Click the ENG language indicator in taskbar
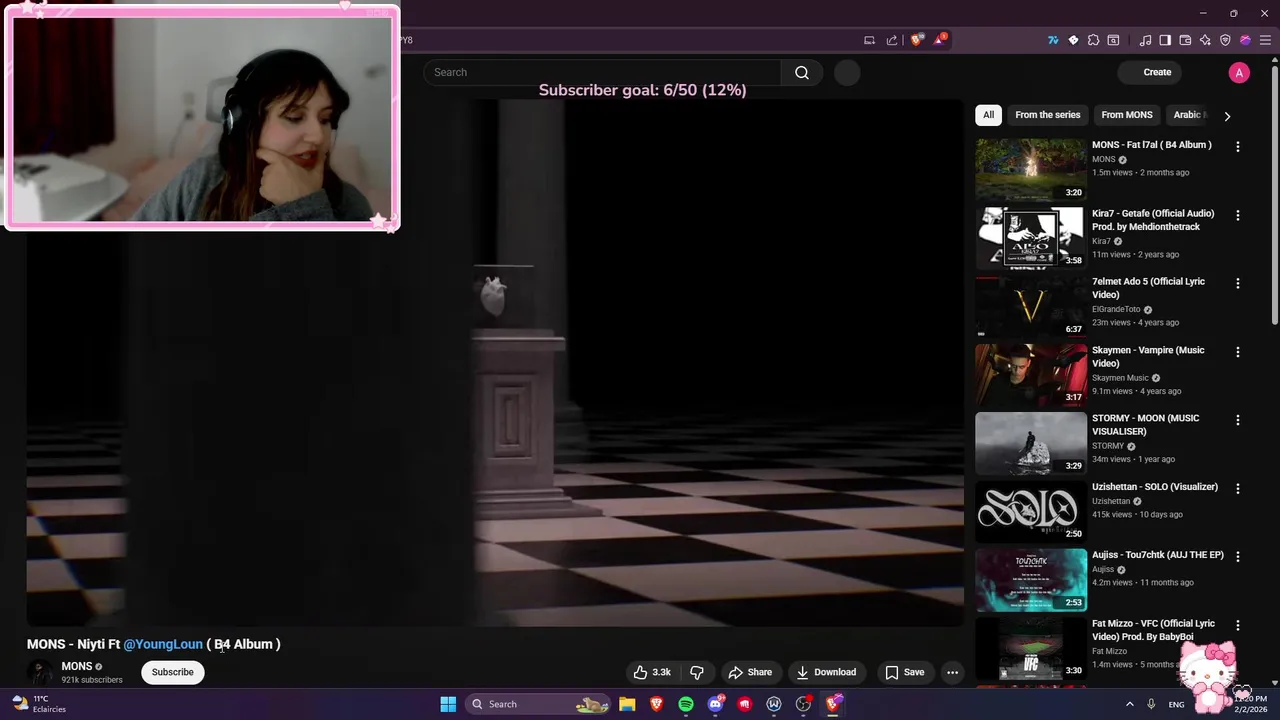This screenshot has width=1280, height=720. tap(1177, 704)
